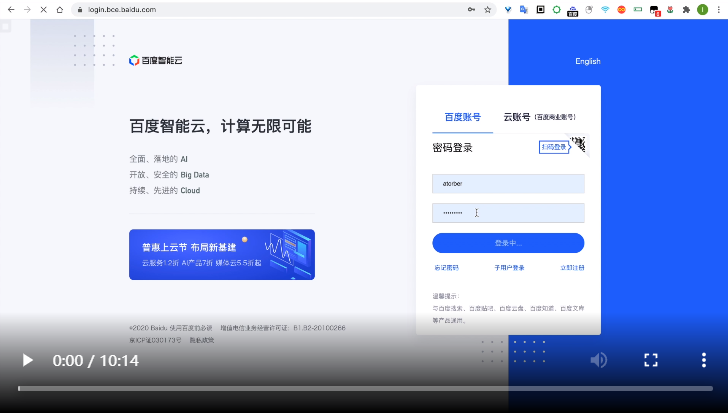Viewport: 728px width, 414px height.
Task: Click the username field
Action: click(508, 184)
